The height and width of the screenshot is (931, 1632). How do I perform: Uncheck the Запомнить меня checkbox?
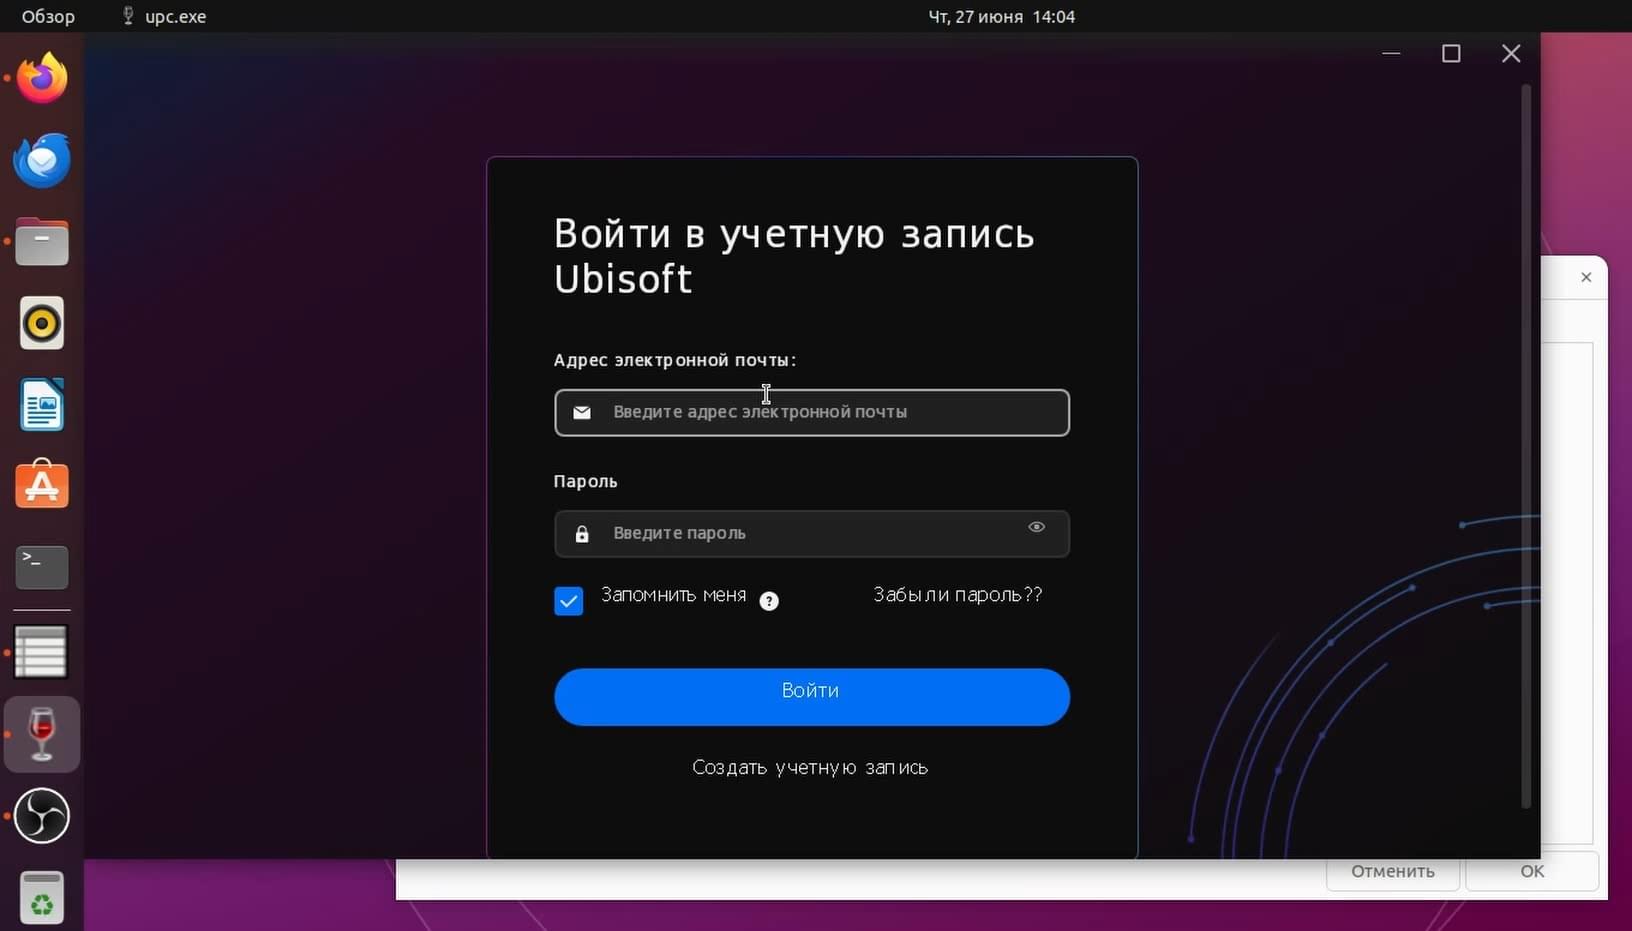point(568,601)
